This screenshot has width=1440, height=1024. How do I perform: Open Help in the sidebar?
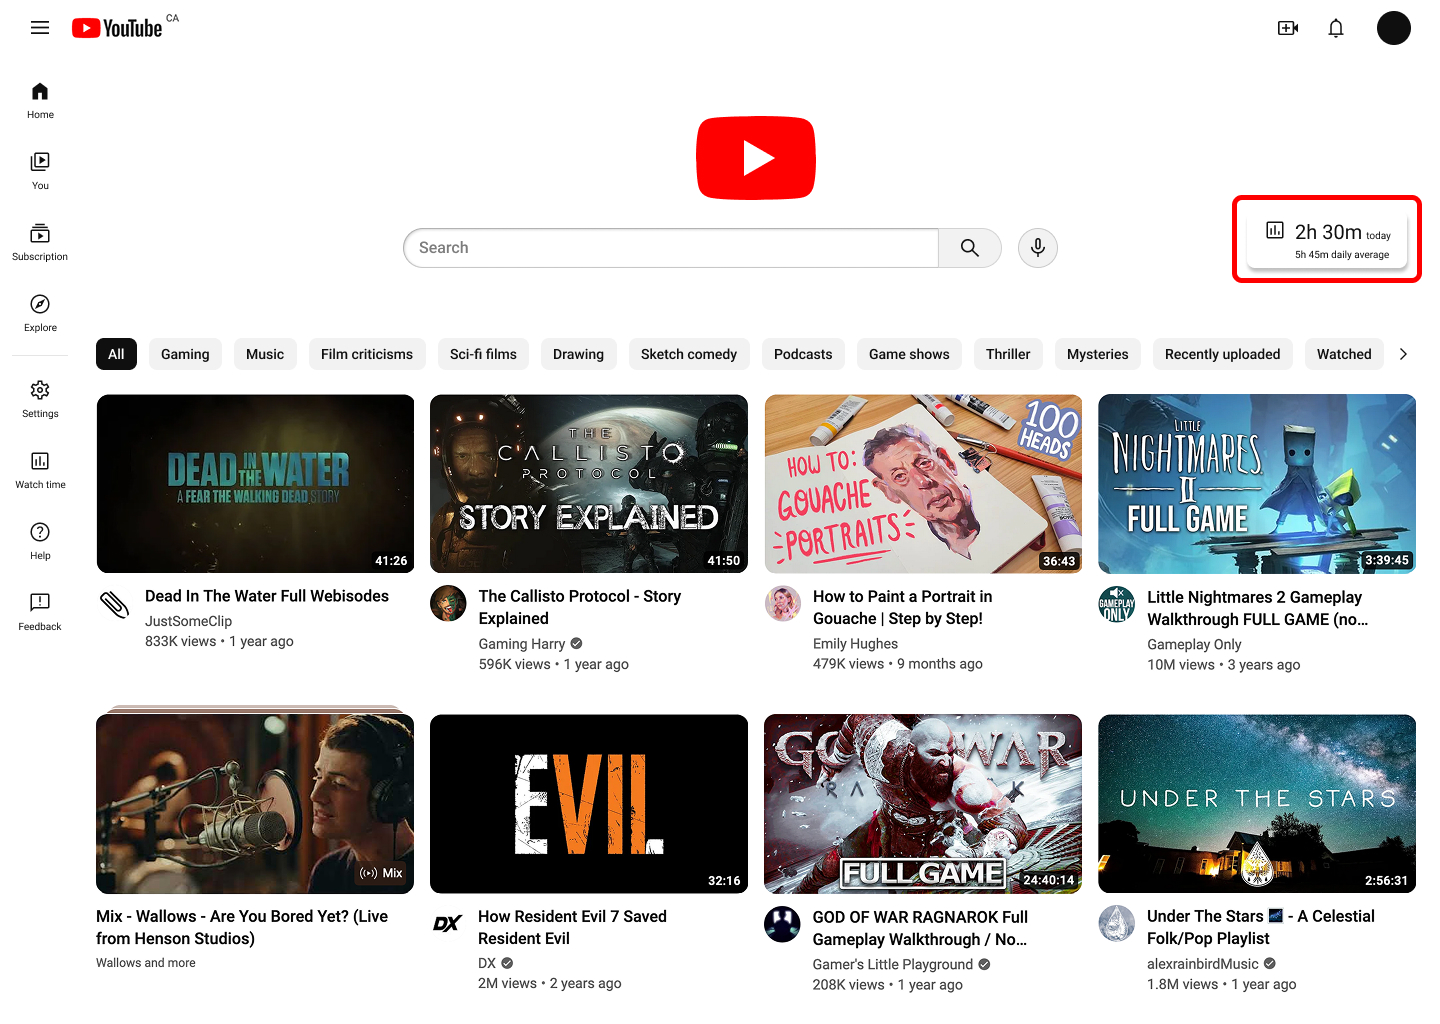pos(40,541)
